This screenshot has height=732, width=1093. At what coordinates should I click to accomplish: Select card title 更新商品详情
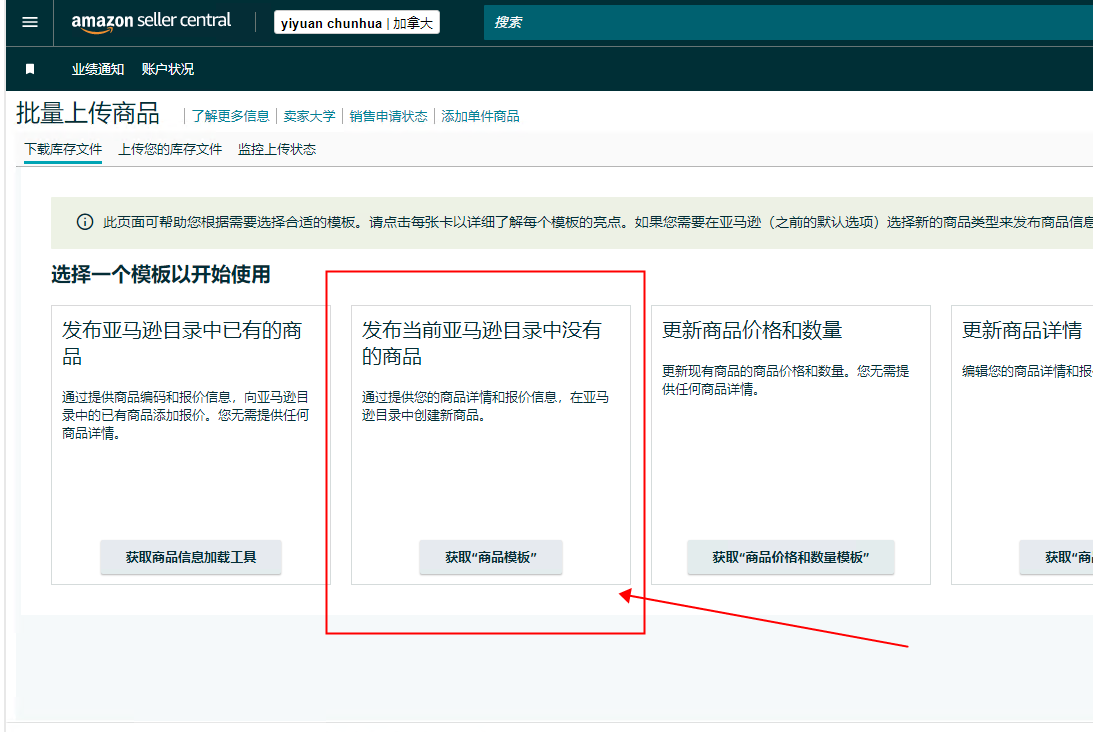click(1022, 330)
